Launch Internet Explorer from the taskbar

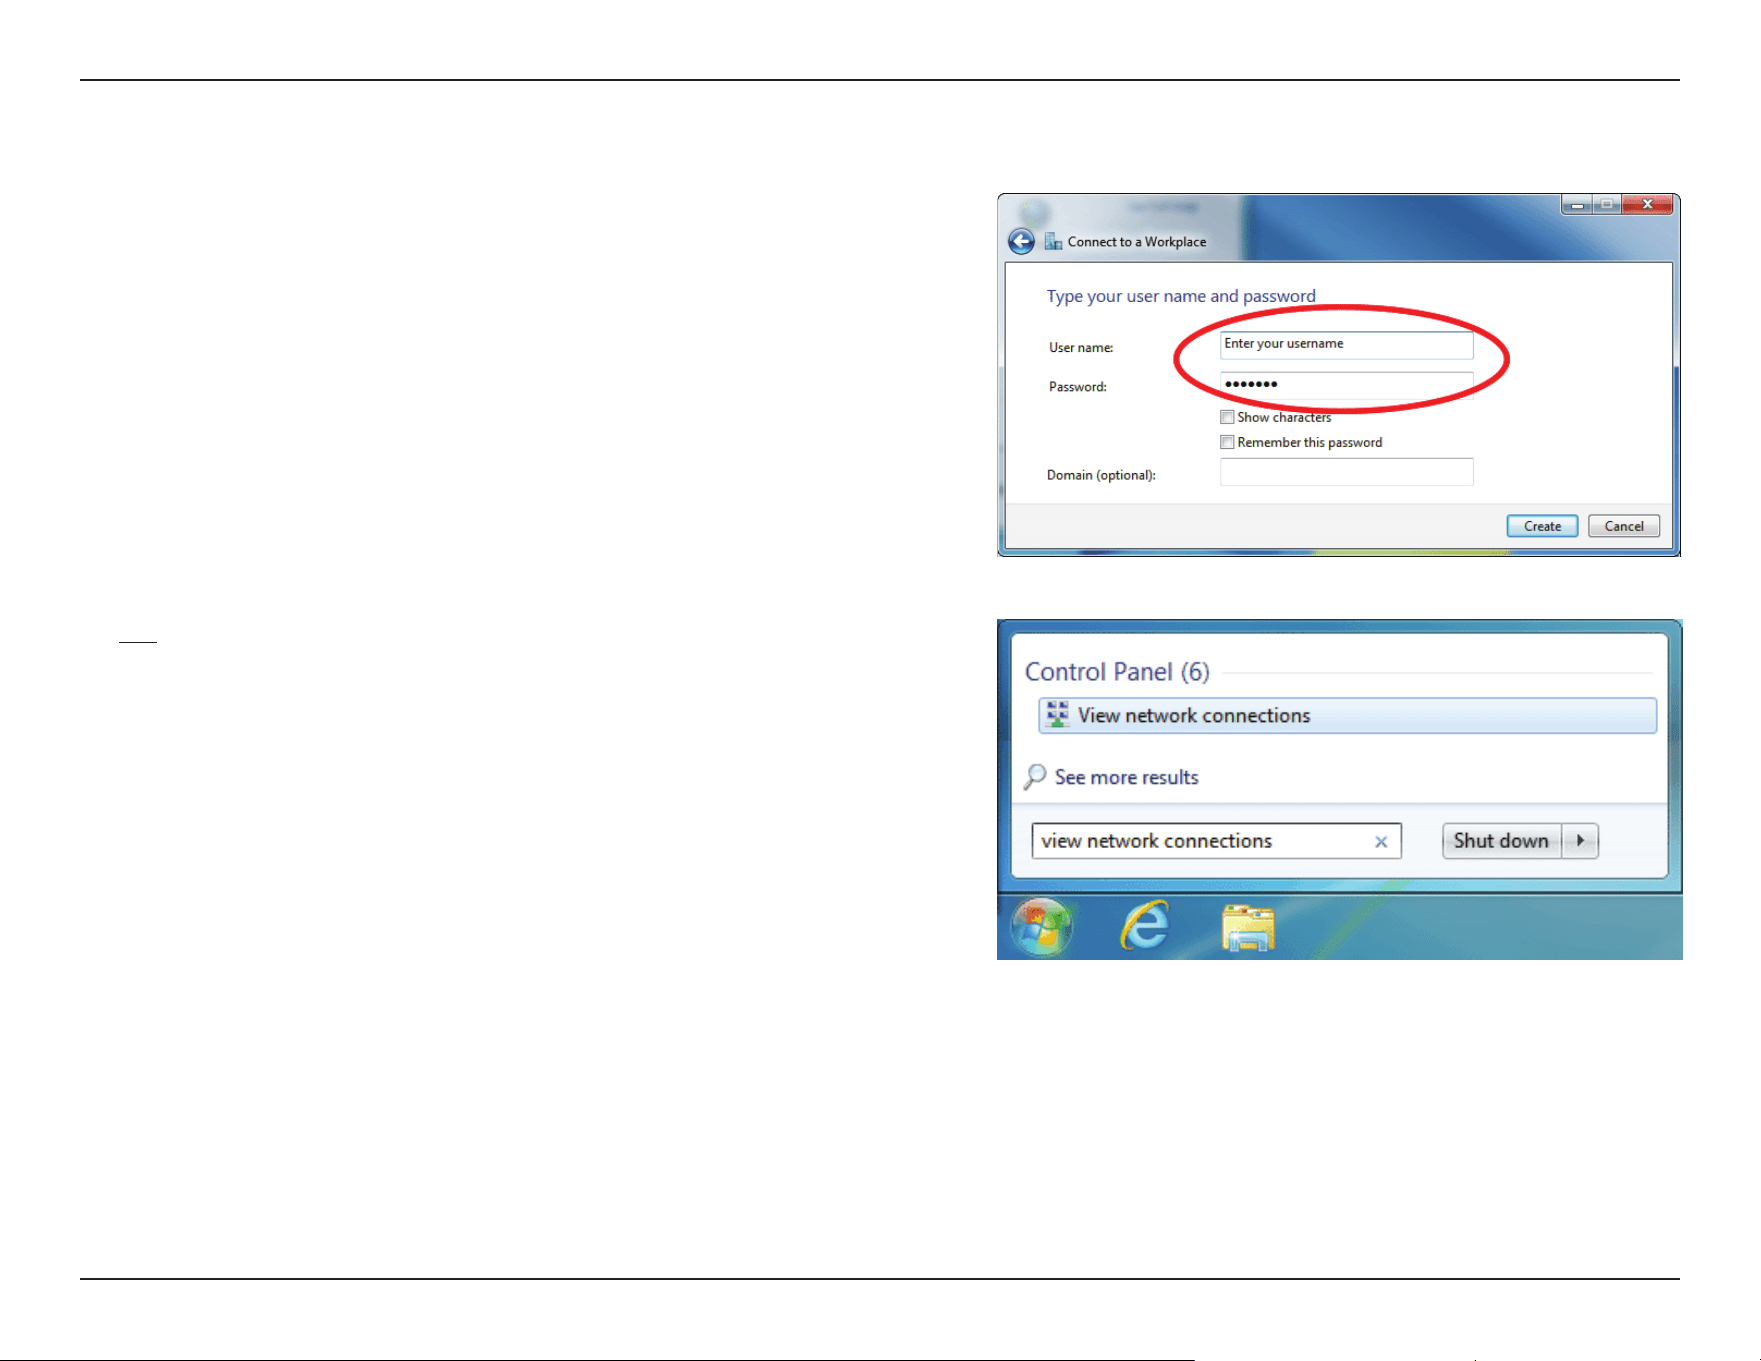[1145, 926]
